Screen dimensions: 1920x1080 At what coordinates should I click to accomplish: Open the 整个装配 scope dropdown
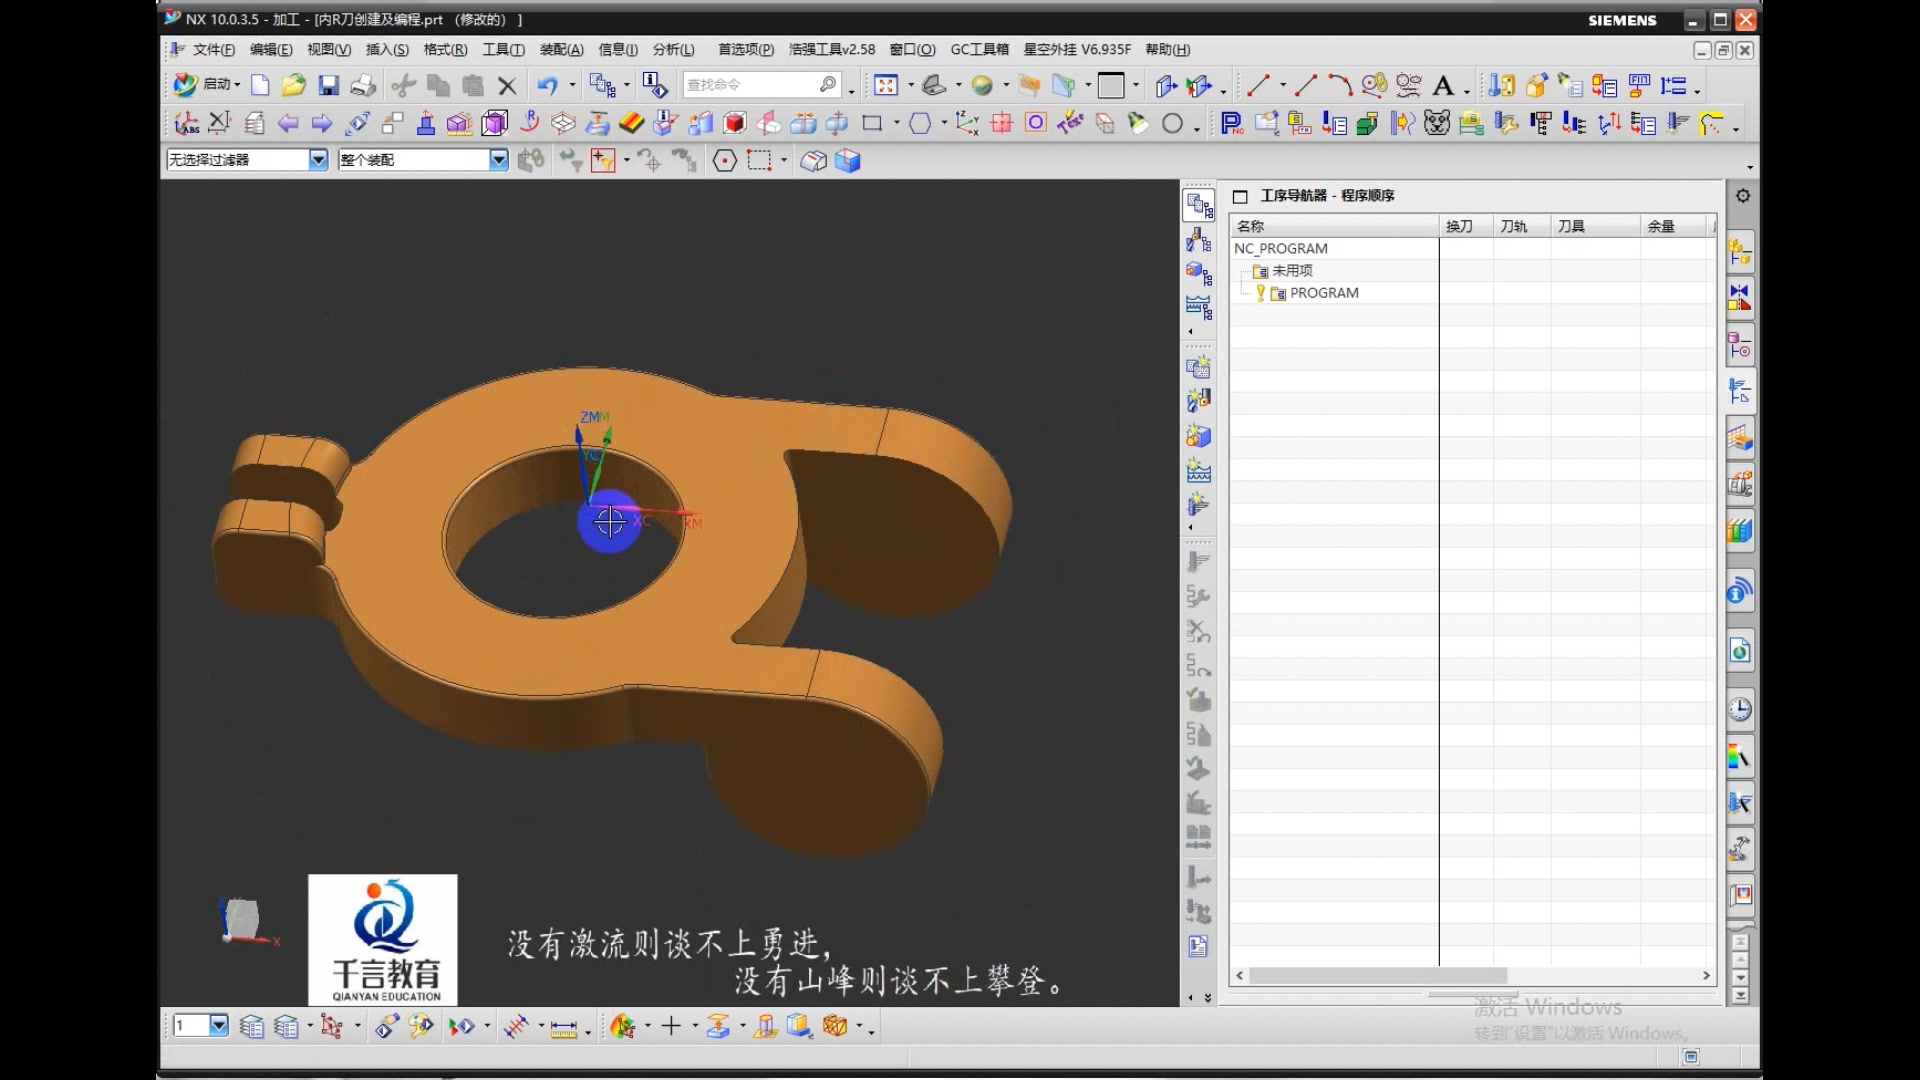pos(498,160)
